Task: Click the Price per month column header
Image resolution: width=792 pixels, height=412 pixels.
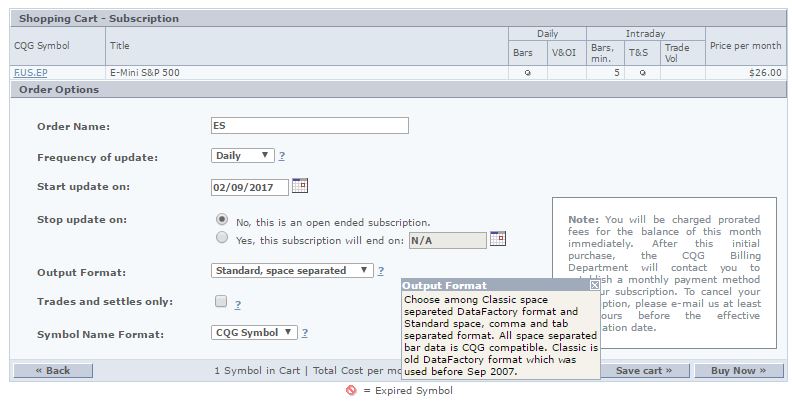Action: tap(746, 46)
